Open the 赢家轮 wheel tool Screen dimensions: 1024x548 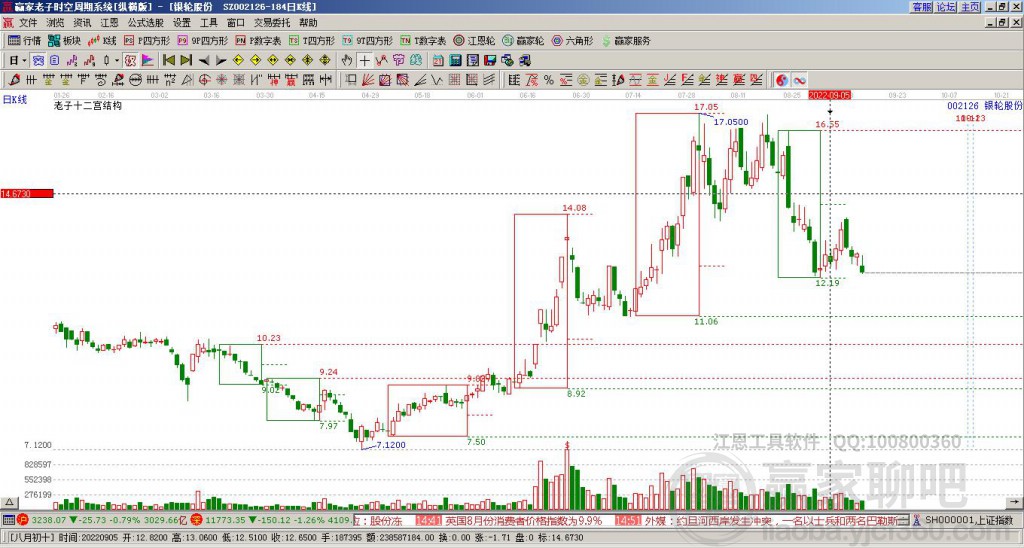click(x=523, y=40)
